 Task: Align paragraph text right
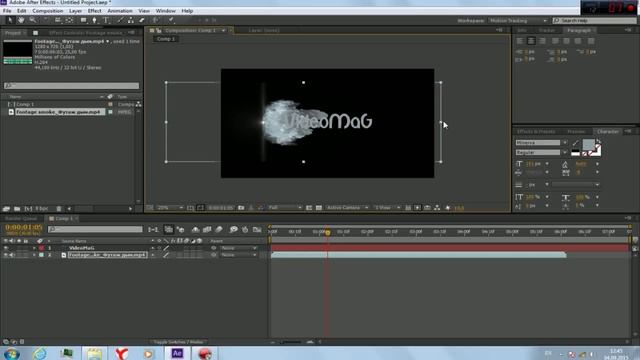tap(542, 41)
